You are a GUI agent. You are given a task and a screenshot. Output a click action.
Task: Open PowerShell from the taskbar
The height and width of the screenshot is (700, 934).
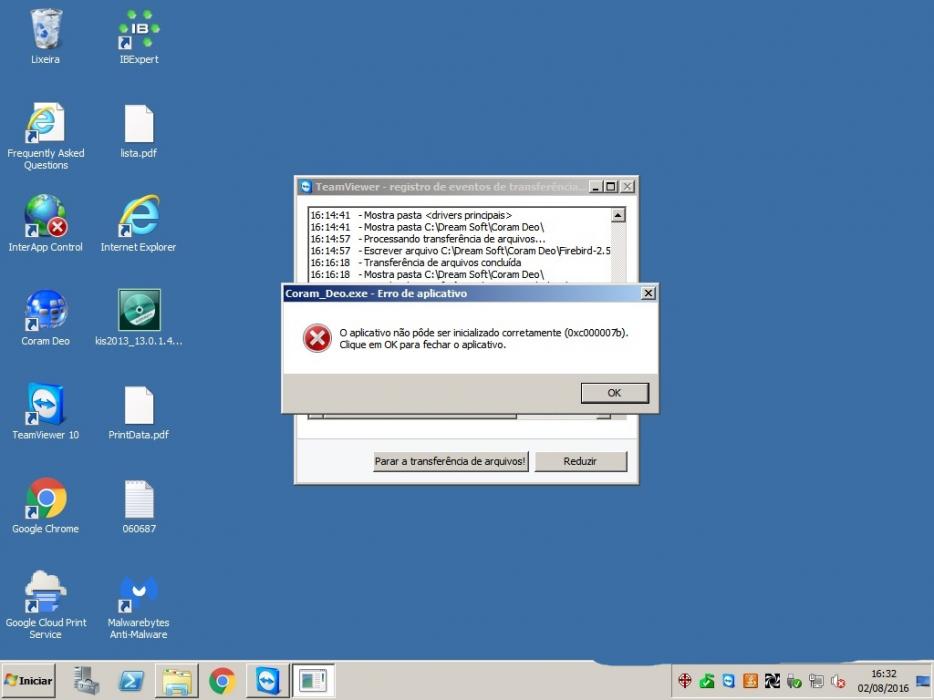pyautogui.click(x=131, y=680)
